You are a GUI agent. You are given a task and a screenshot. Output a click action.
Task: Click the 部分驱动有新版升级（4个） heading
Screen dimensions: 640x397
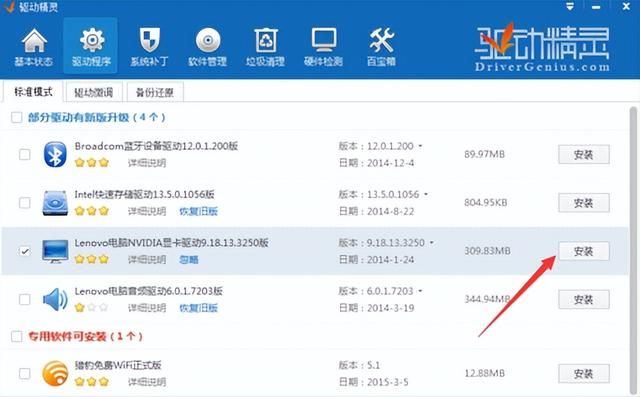97,118
